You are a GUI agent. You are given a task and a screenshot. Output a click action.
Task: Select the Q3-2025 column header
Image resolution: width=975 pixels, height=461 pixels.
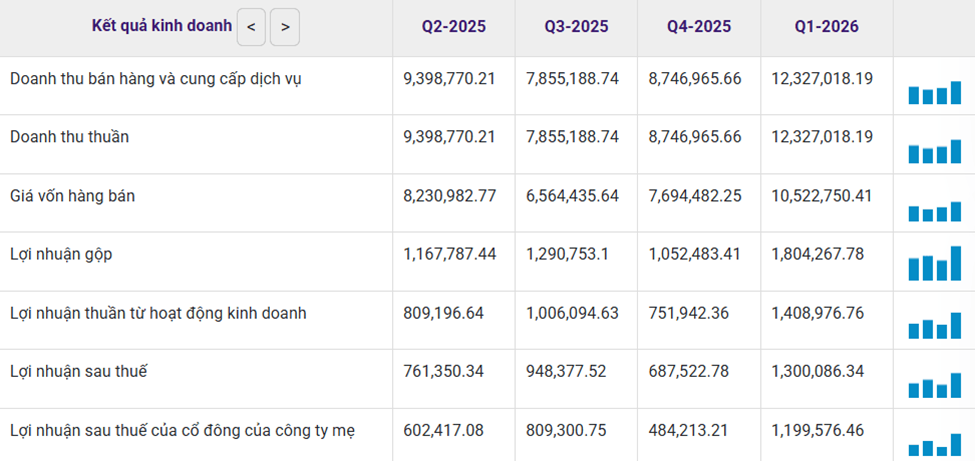pyautogui.click(x=576, y=27)
